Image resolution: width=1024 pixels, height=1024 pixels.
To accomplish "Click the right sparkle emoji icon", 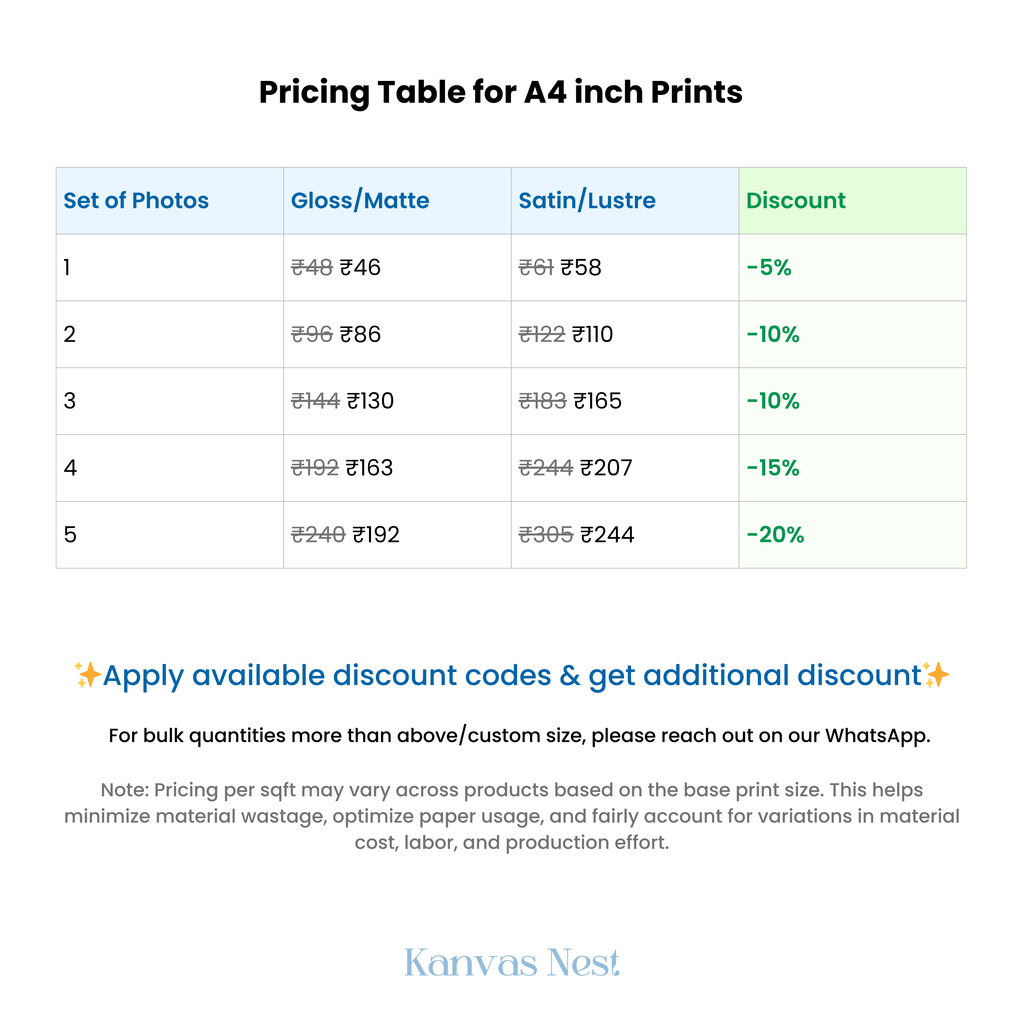I will (936, 675).
